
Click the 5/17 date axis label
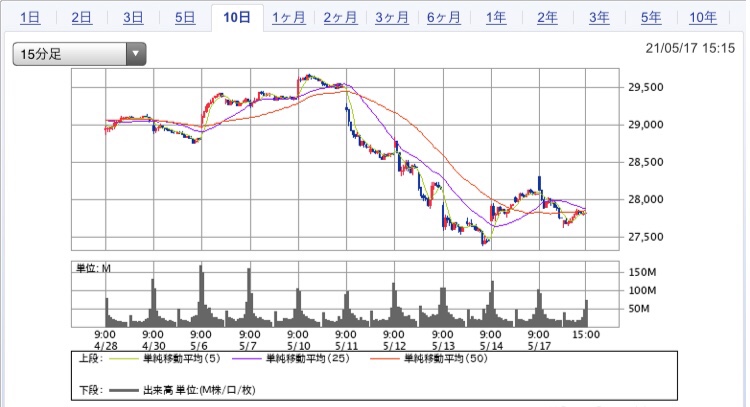(x=539, y=346)
